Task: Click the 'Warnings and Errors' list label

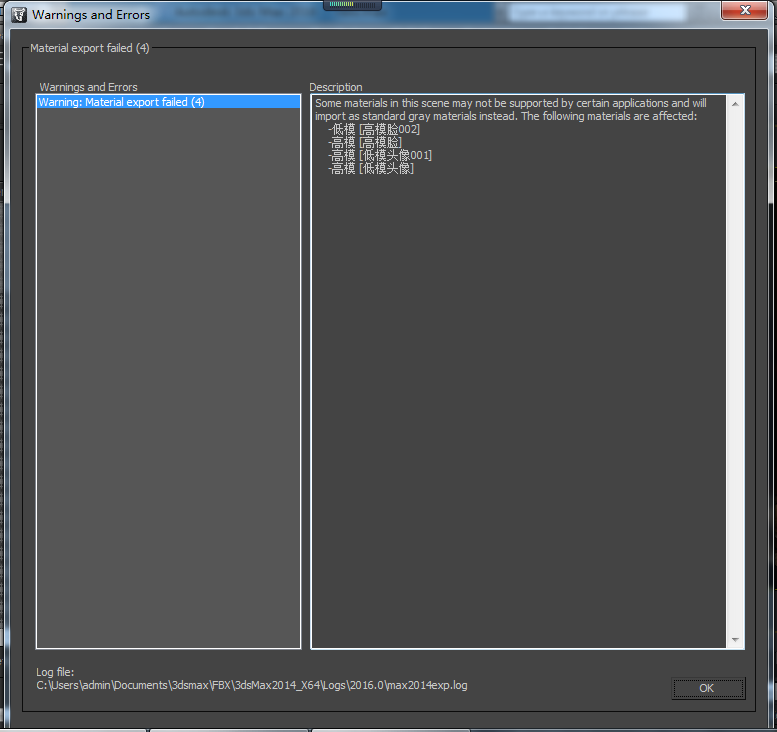Action: 88,87
